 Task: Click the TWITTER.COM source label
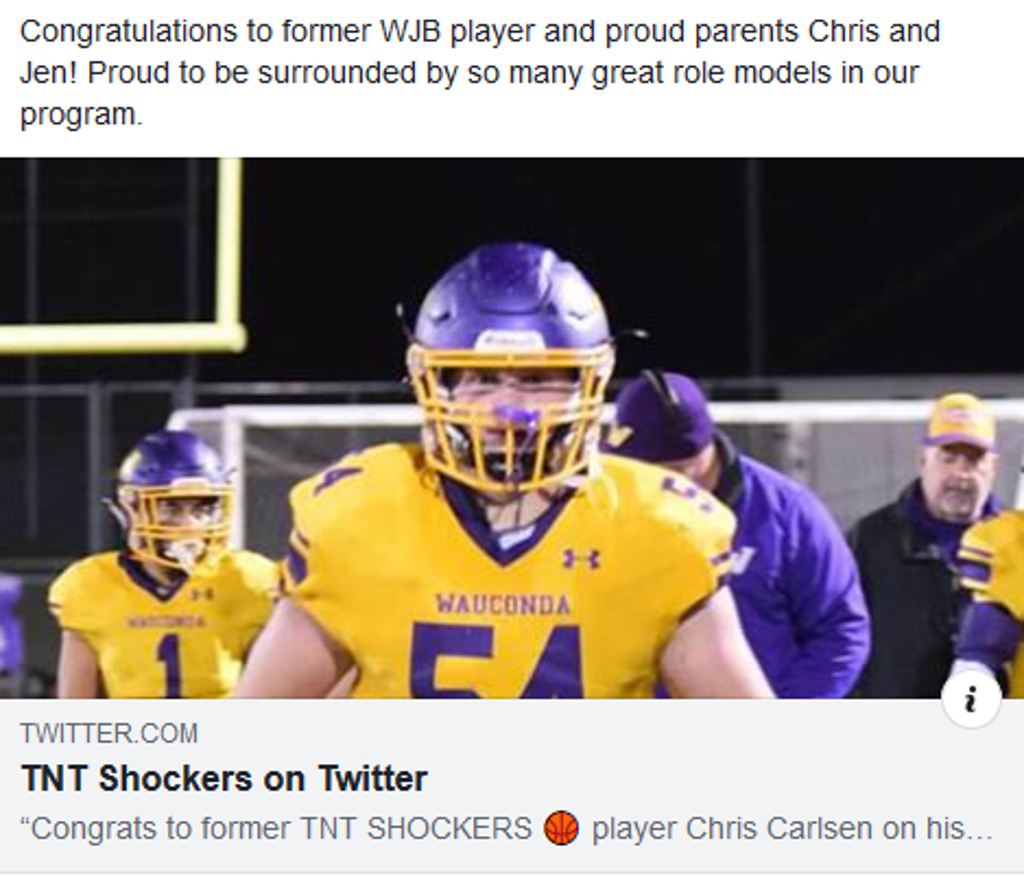(109, 733)
